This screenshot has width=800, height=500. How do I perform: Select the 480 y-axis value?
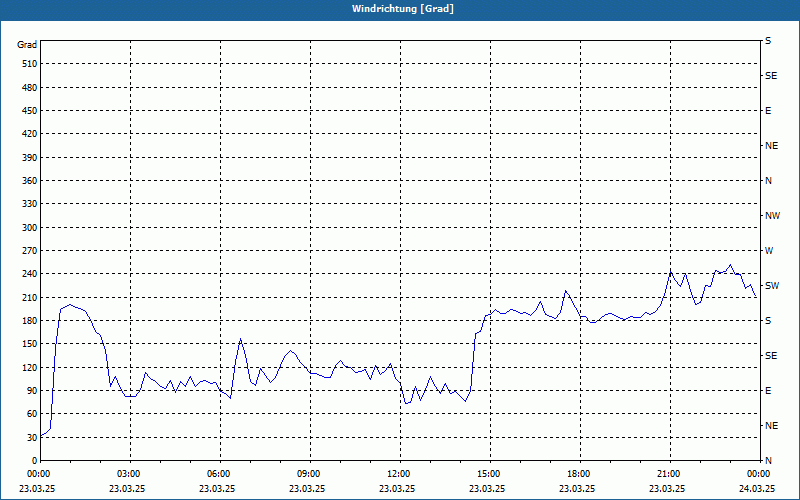(30, 87)
